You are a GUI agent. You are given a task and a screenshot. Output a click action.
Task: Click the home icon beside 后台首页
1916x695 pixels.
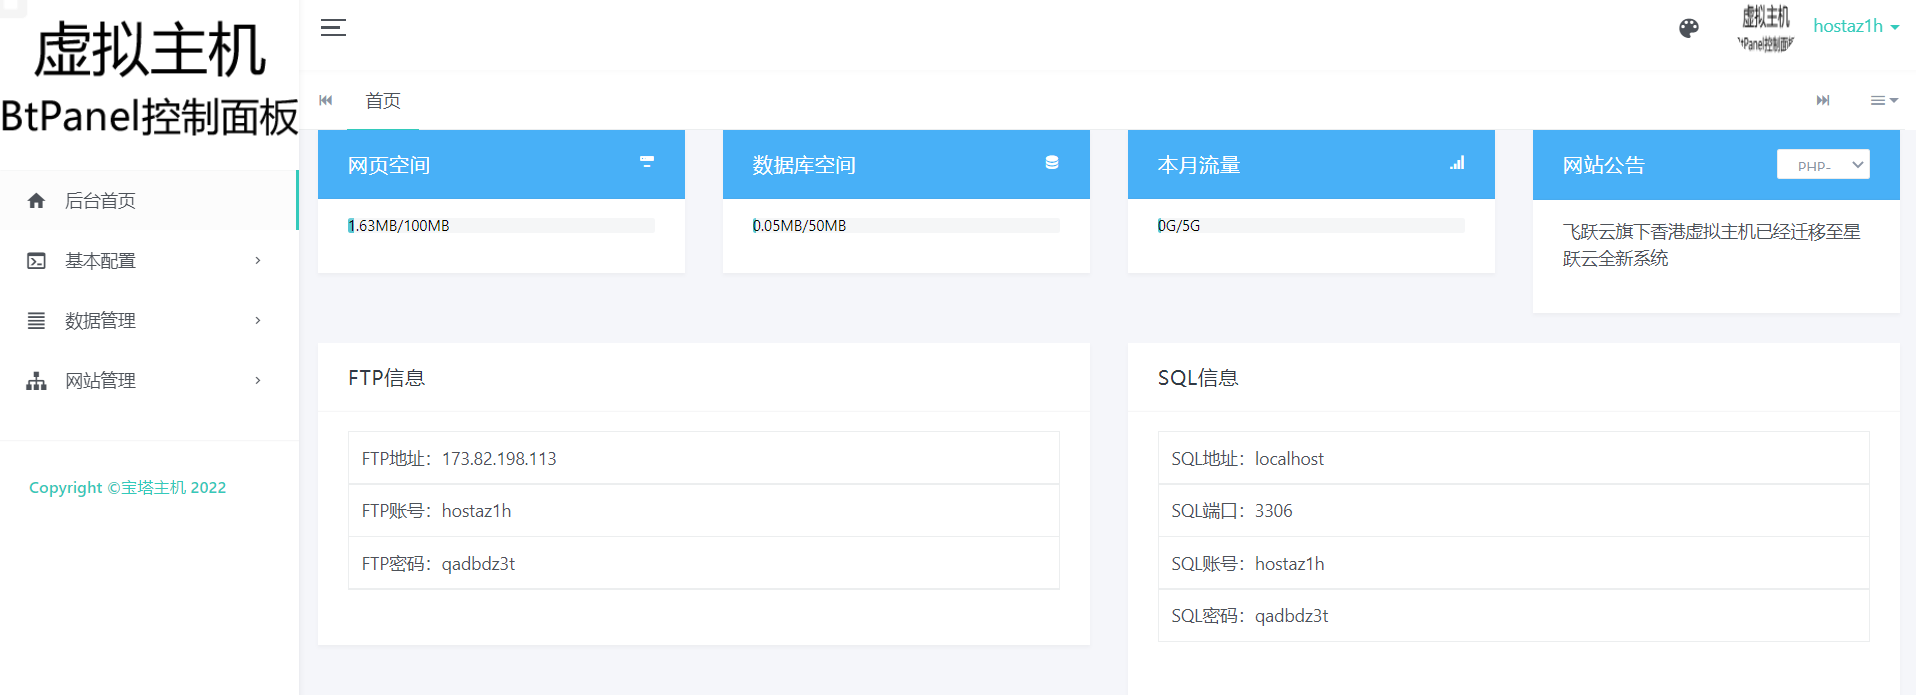tap(37, 201)
